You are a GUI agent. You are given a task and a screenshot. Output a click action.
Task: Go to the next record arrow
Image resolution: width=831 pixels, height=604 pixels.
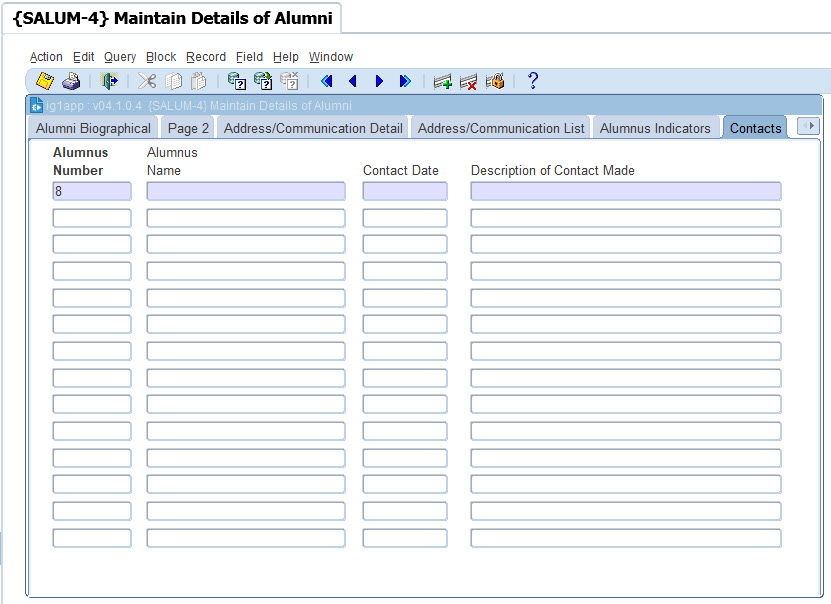(x=379, y=81)
